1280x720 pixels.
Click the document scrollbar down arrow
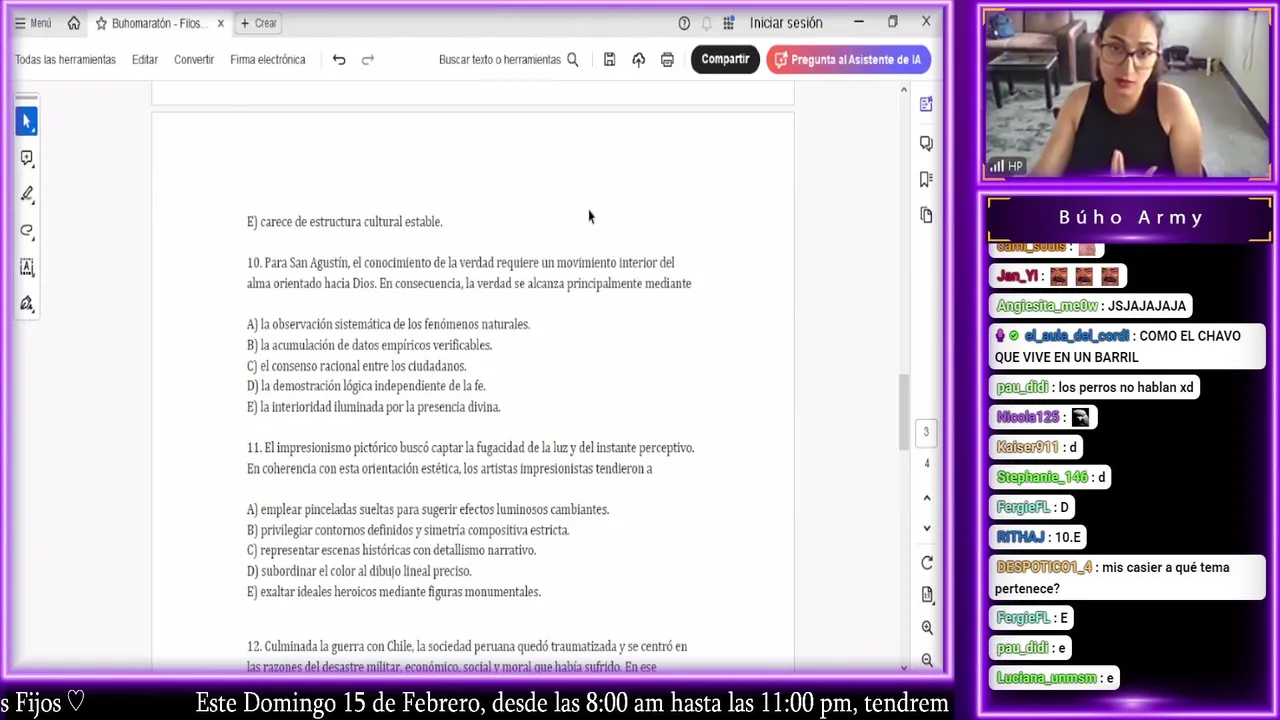pos(904,666)
